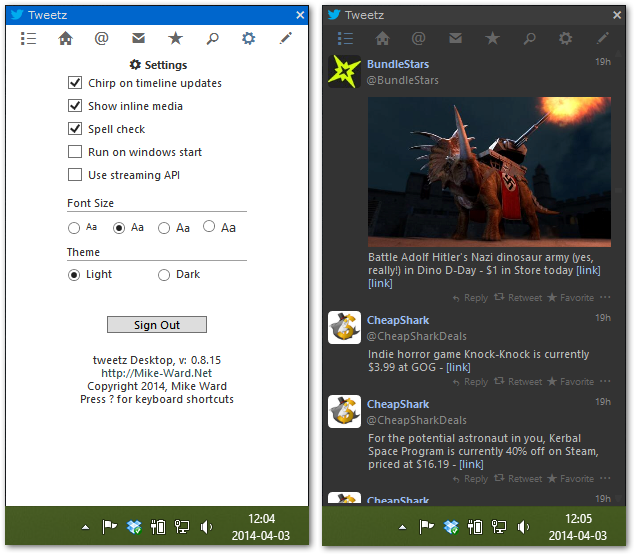Reply to BundleStars tweet
The width and height of the screenshot is (636, 555).
pos(470,298)
